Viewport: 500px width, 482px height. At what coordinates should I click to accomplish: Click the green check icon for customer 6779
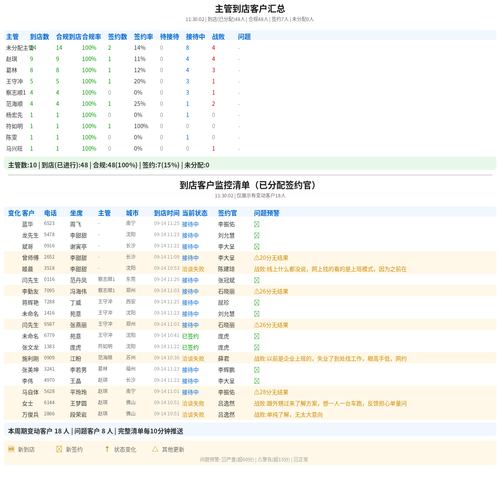click(x=257, y=336)
